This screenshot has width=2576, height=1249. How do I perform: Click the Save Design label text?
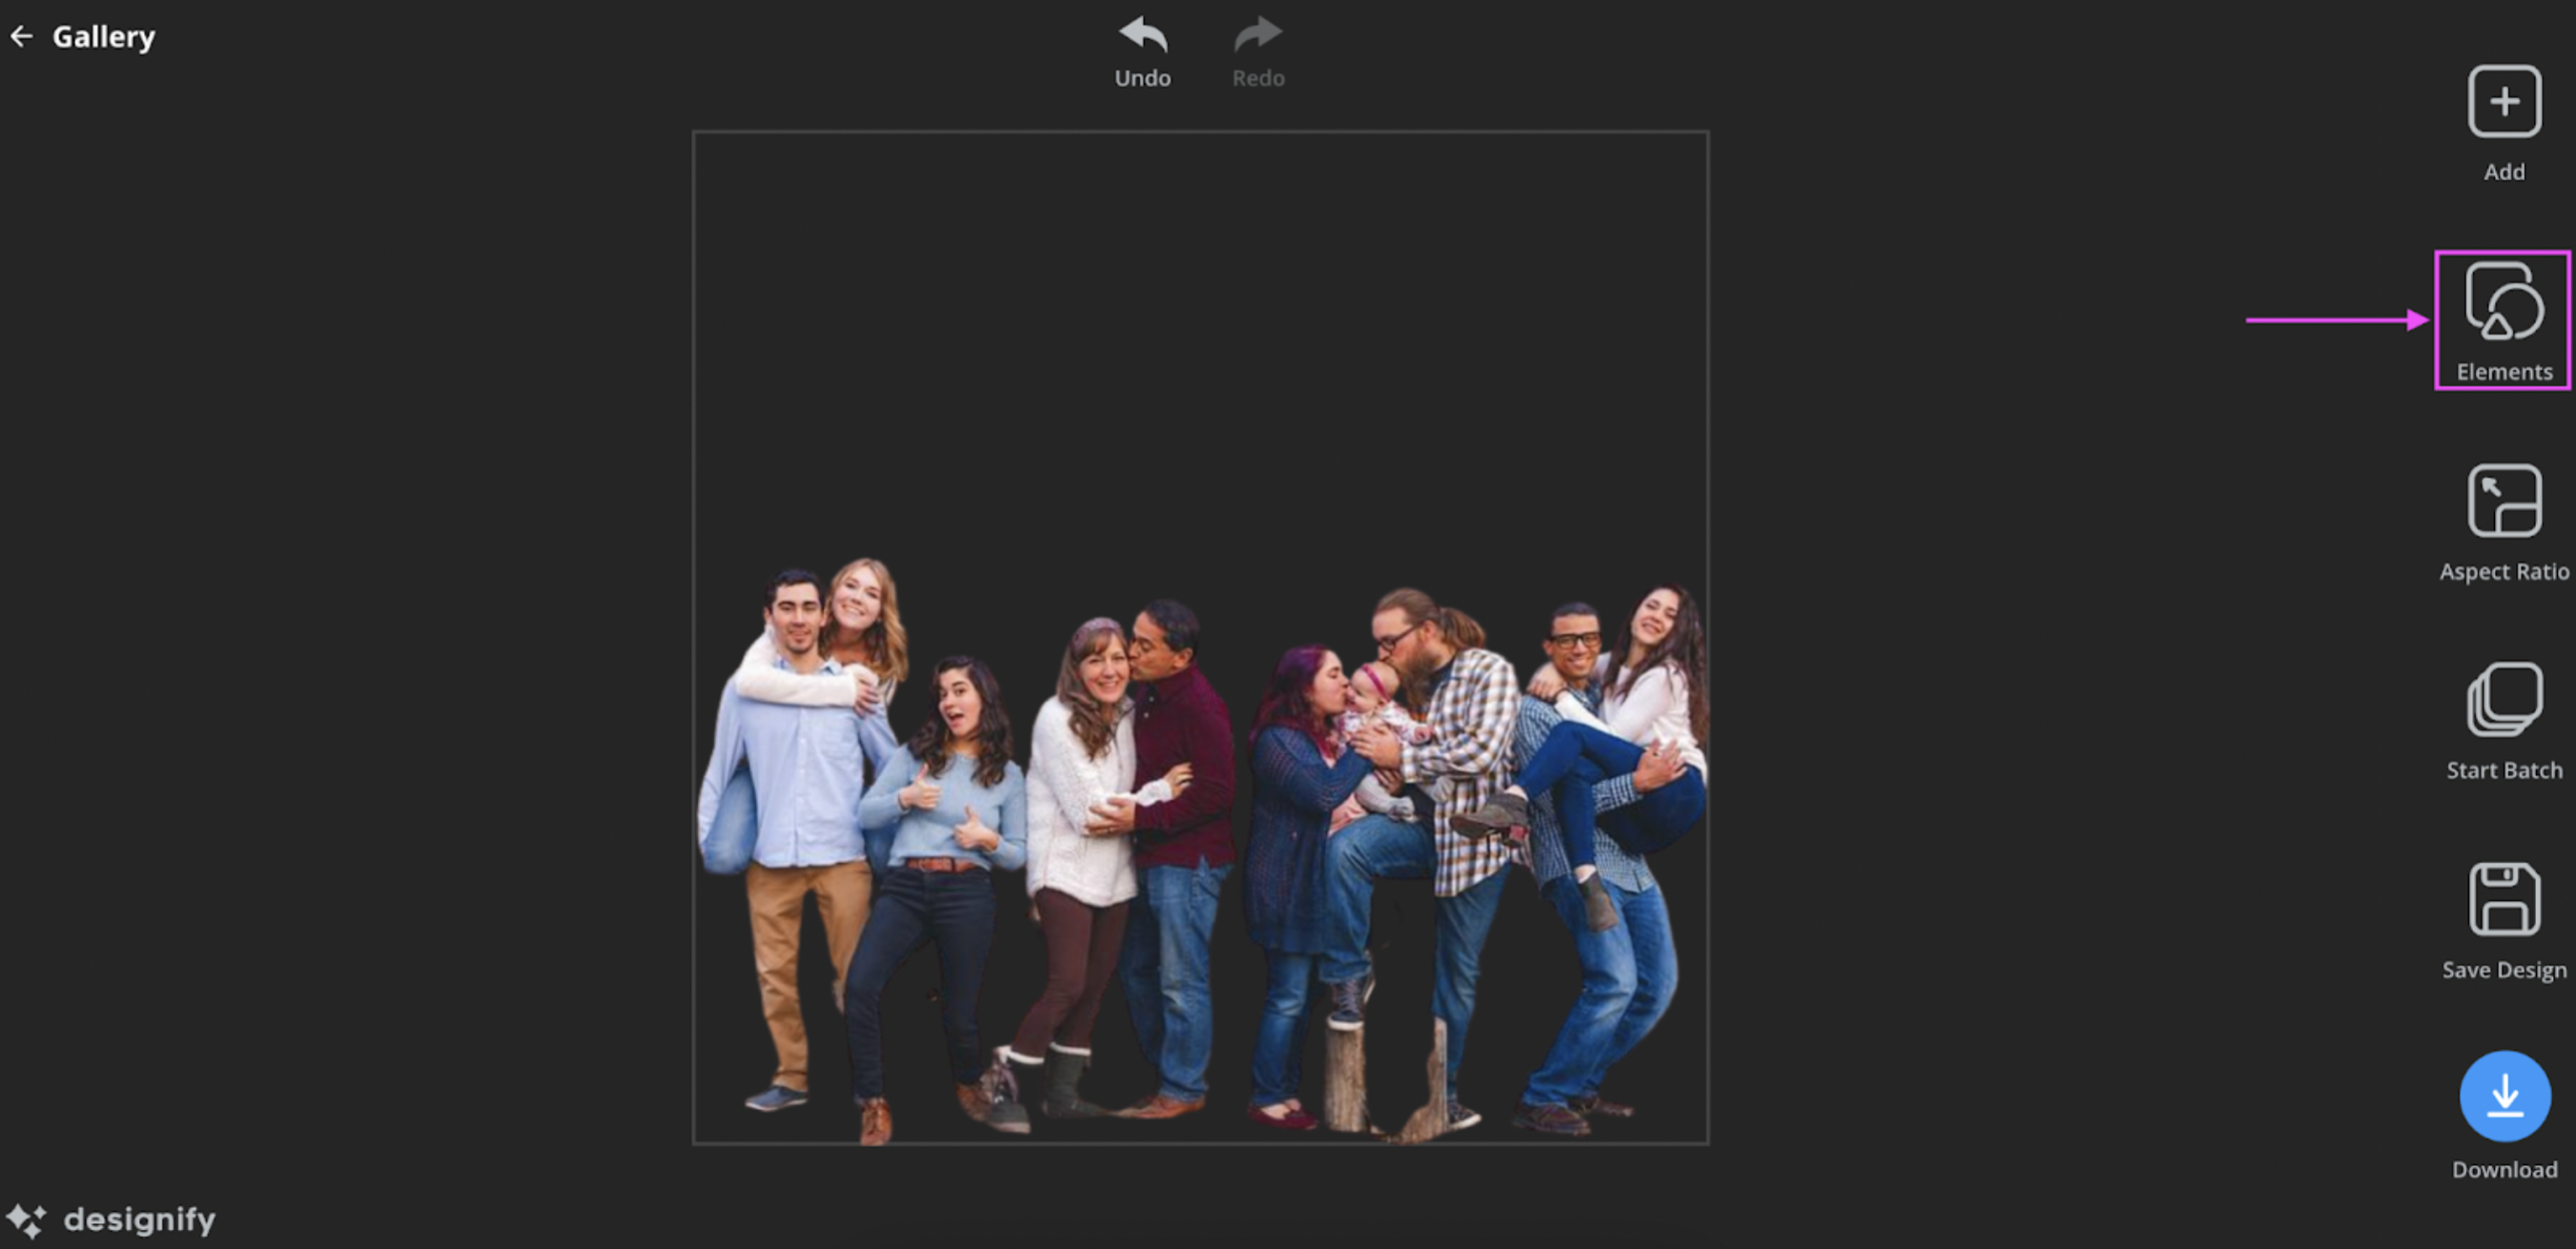click(2504, 971)
